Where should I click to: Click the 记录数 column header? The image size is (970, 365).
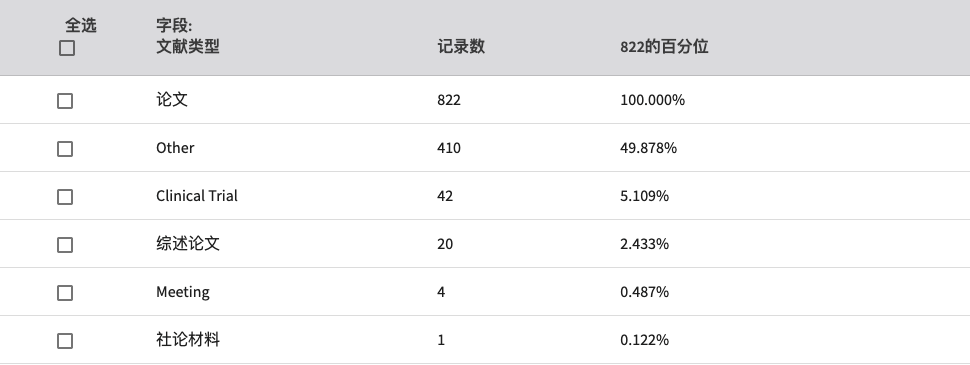[461, 46]
